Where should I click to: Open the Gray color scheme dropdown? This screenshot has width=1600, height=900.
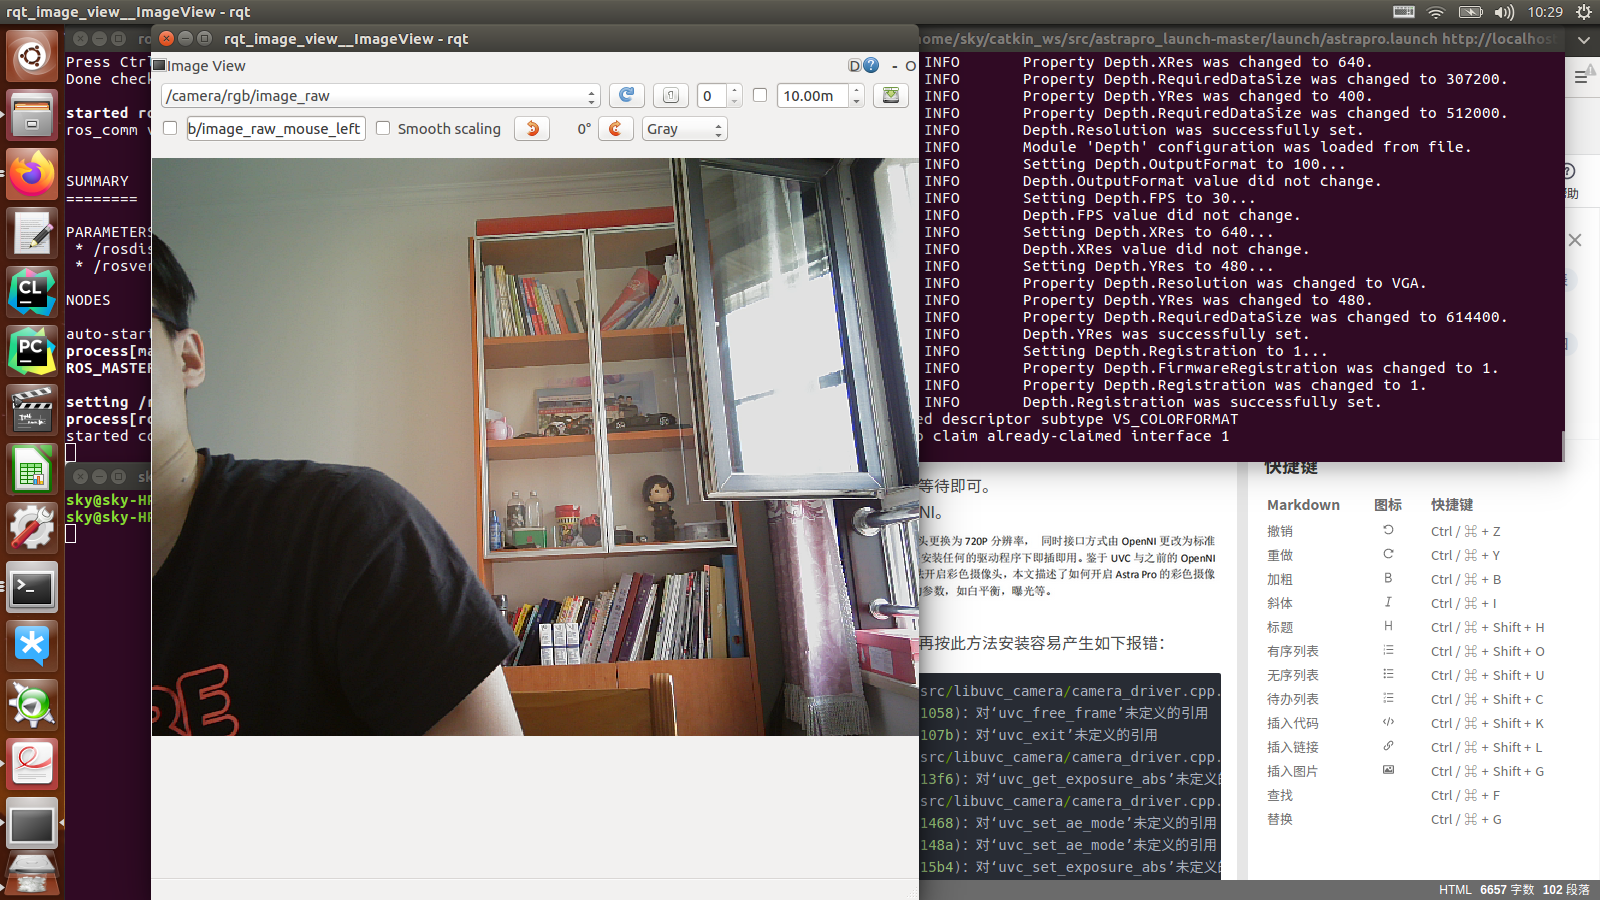coord(684,128)
